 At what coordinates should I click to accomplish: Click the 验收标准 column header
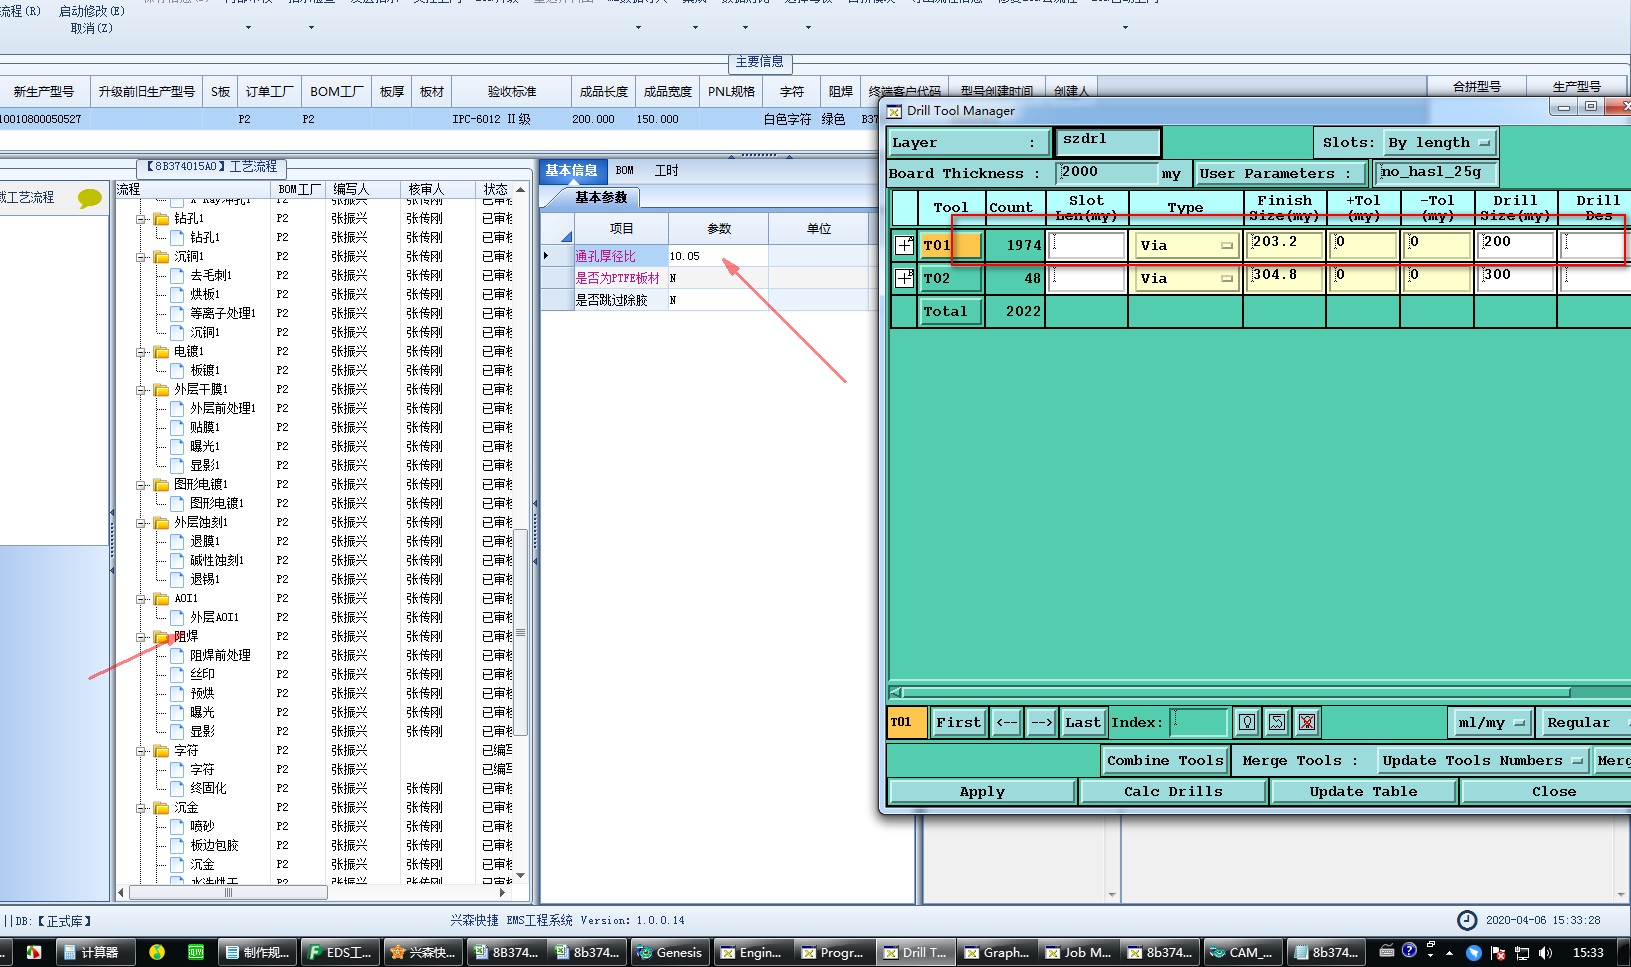[512, 91]
